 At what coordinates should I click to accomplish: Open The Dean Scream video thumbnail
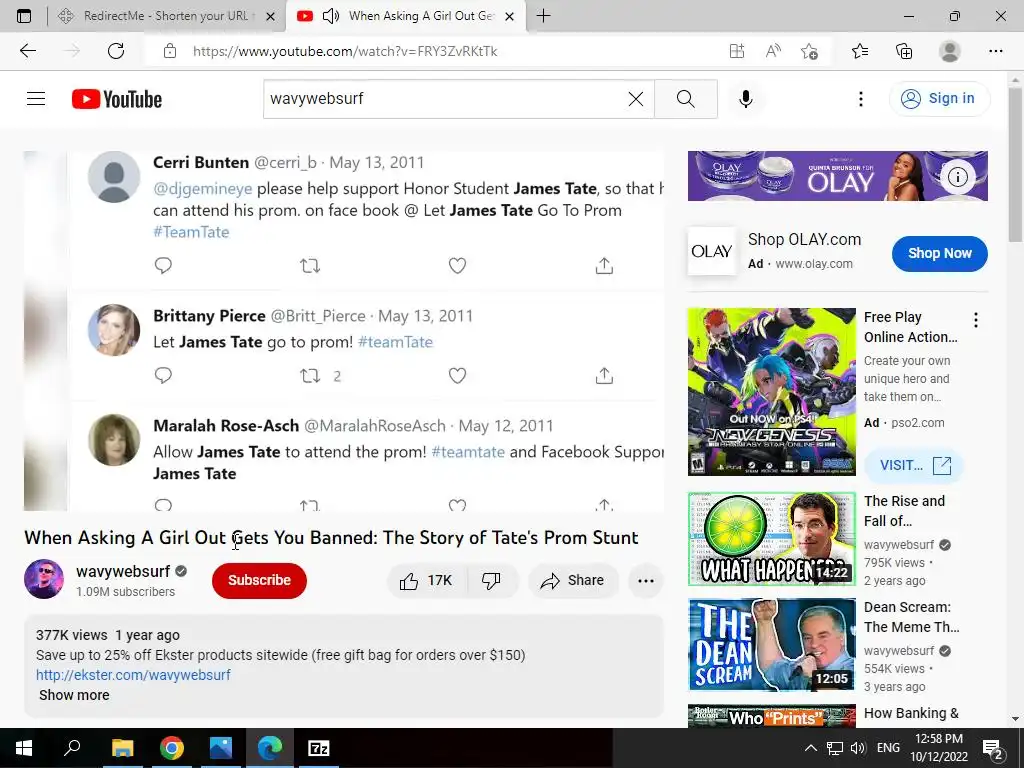point(771,645)
